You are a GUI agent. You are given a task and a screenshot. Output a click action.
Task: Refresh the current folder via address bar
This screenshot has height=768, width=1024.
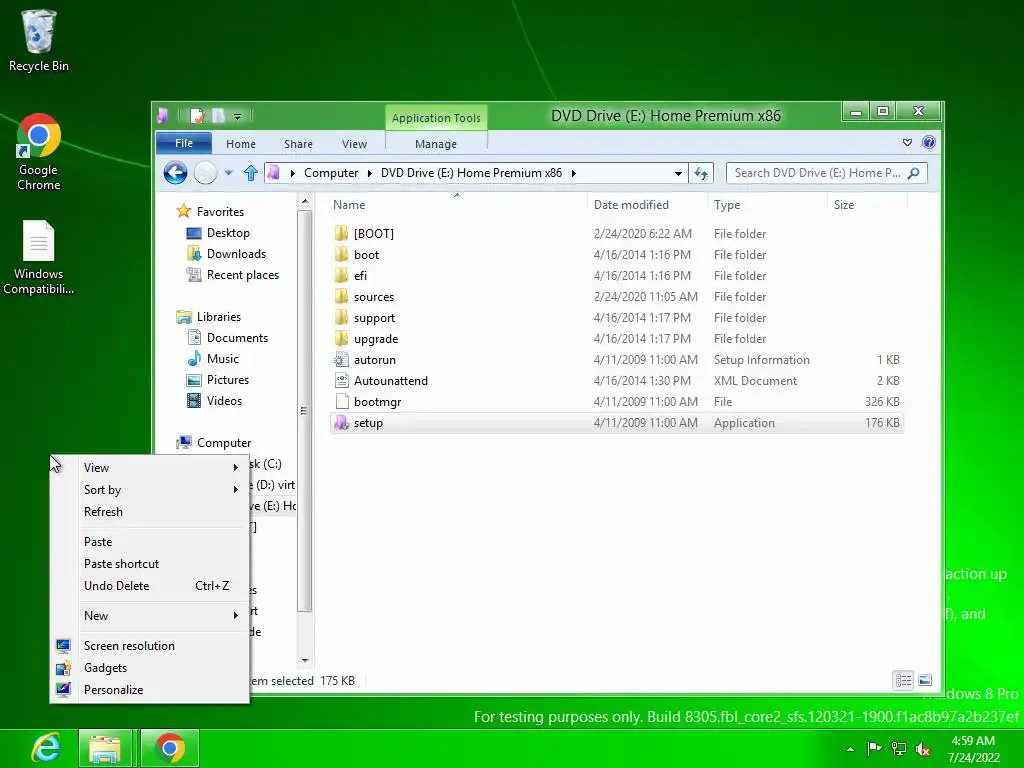[701, 173]
